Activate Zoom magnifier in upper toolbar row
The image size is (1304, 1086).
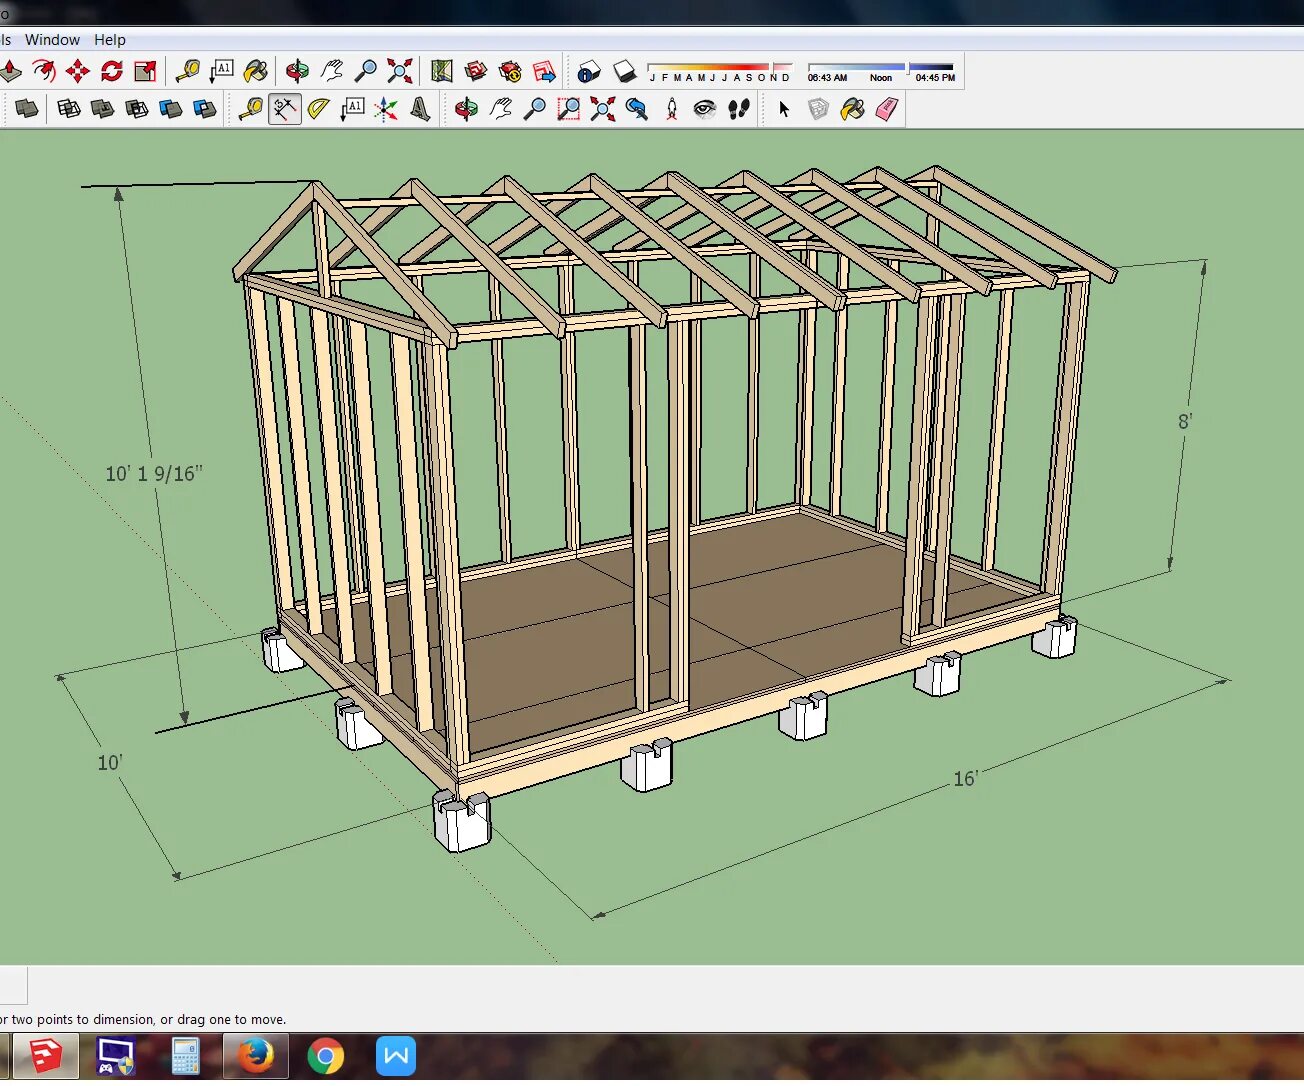[365, 71]
